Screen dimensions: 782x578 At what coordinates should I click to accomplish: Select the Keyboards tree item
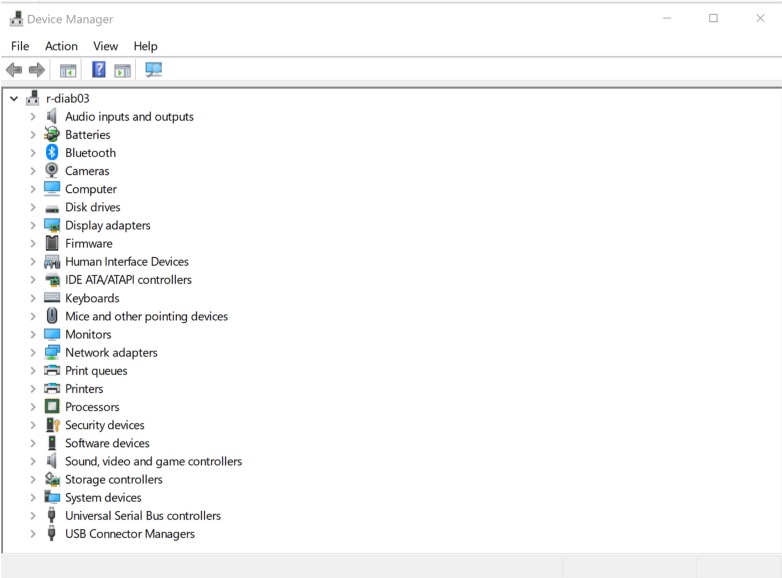92,298
